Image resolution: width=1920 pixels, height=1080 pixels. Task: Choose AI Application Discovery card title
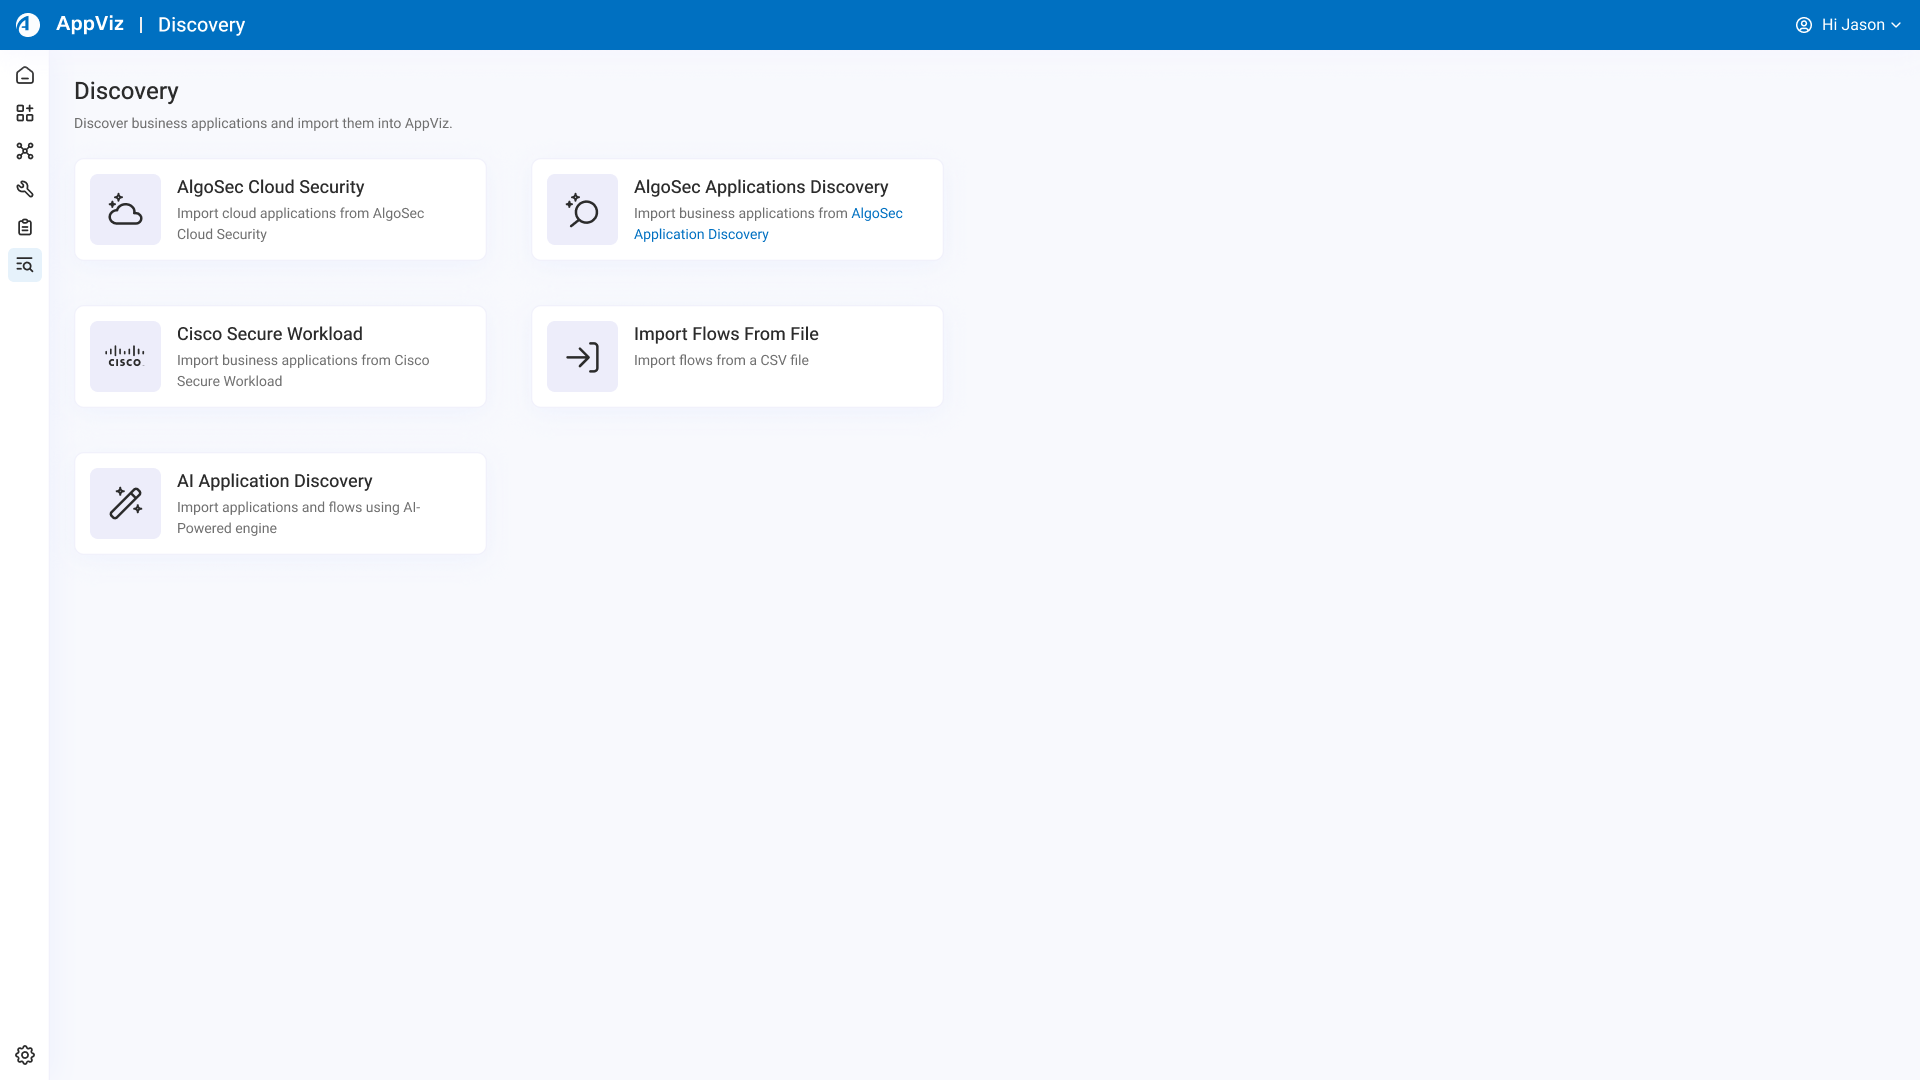[x=274, y=481]
